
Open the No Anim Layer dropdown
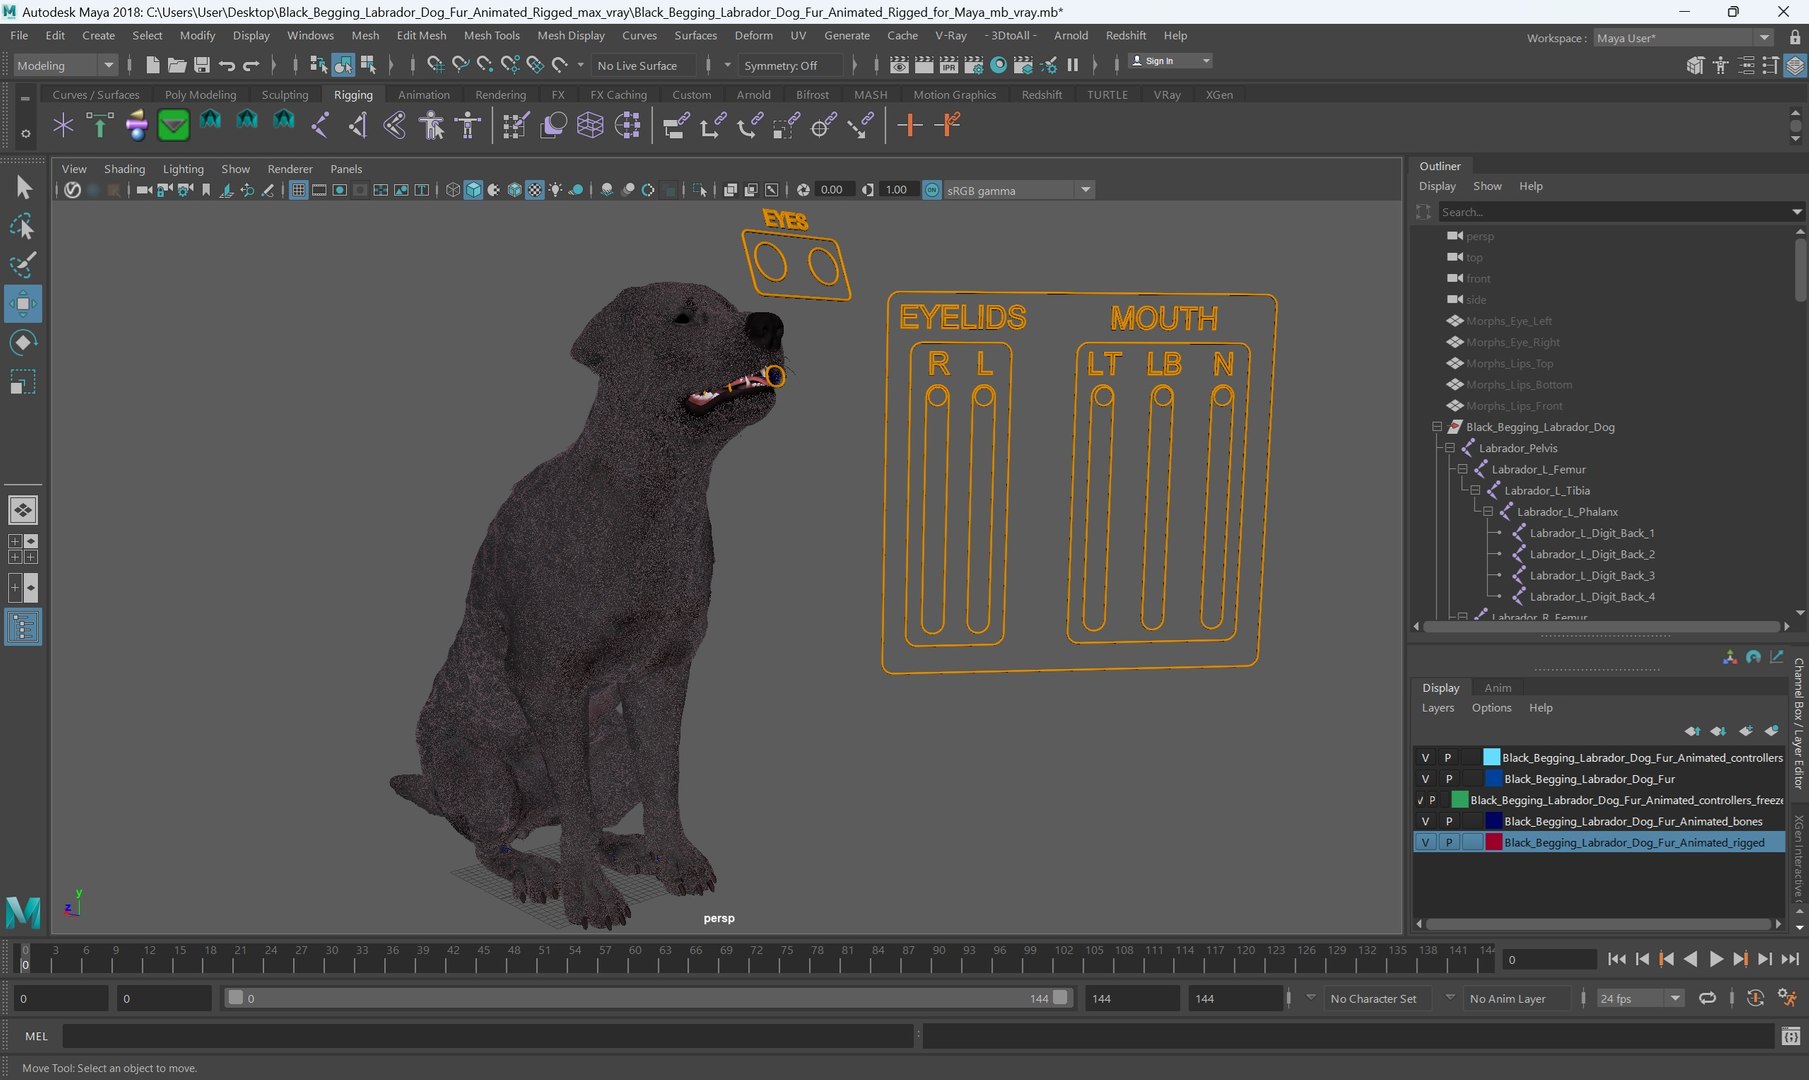pyautogui.click(x=1515, y=998)
